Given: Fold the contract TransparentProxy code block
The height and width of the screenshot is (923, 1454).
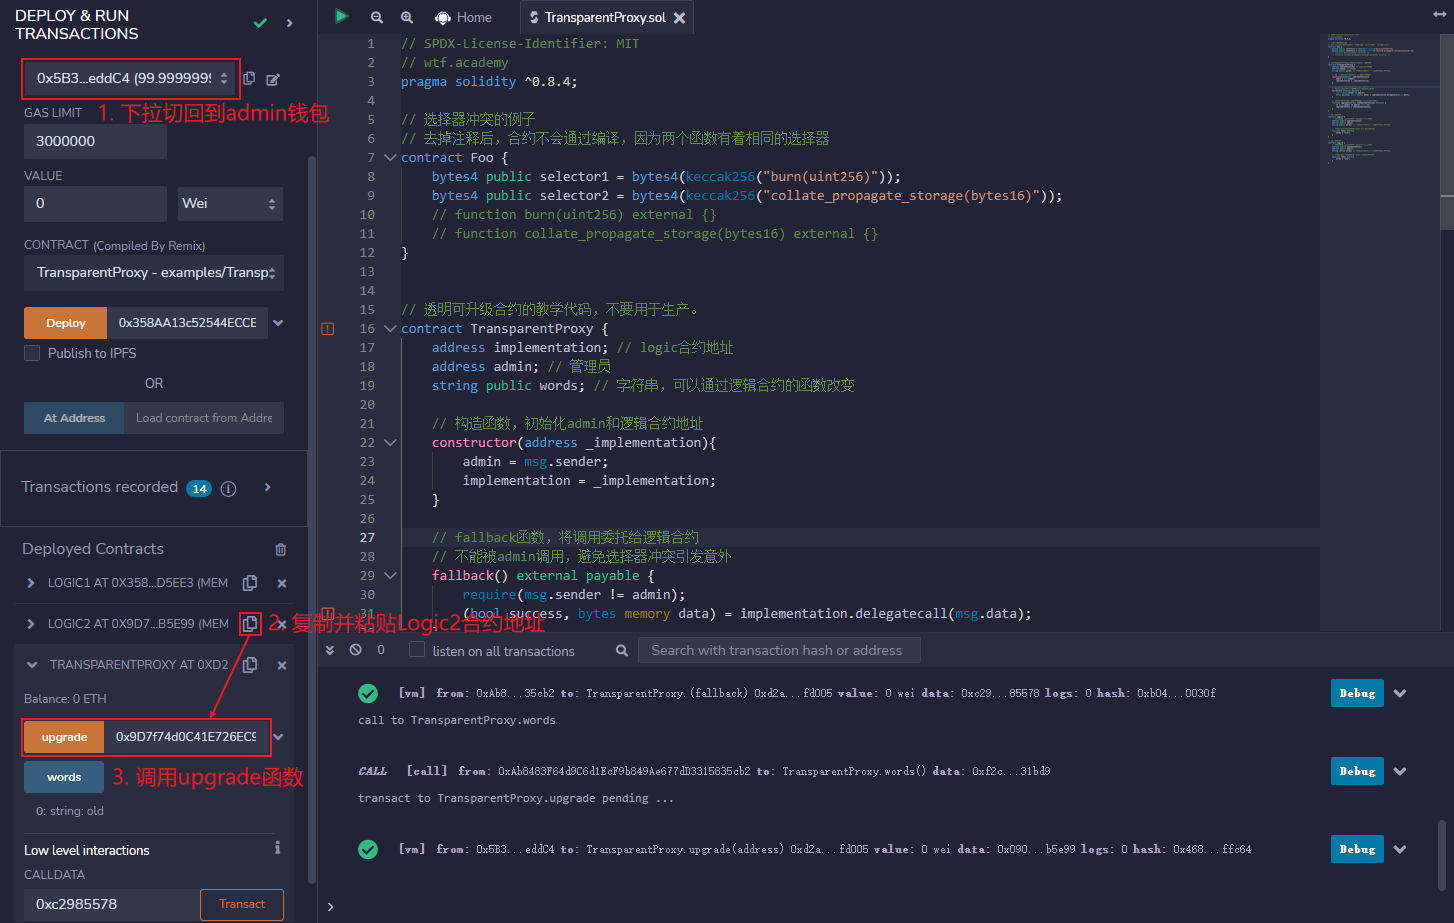Looking at the screenshot, I should click(x=390, y=328).
